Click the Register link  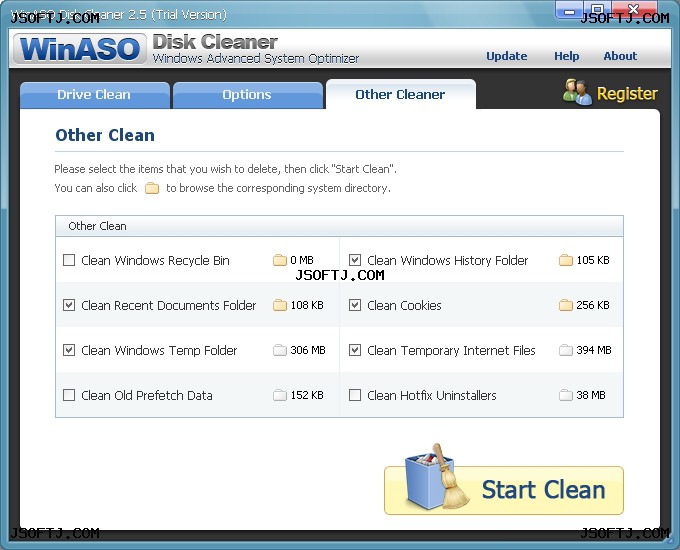pyautogui.click(x=627, y=94)
